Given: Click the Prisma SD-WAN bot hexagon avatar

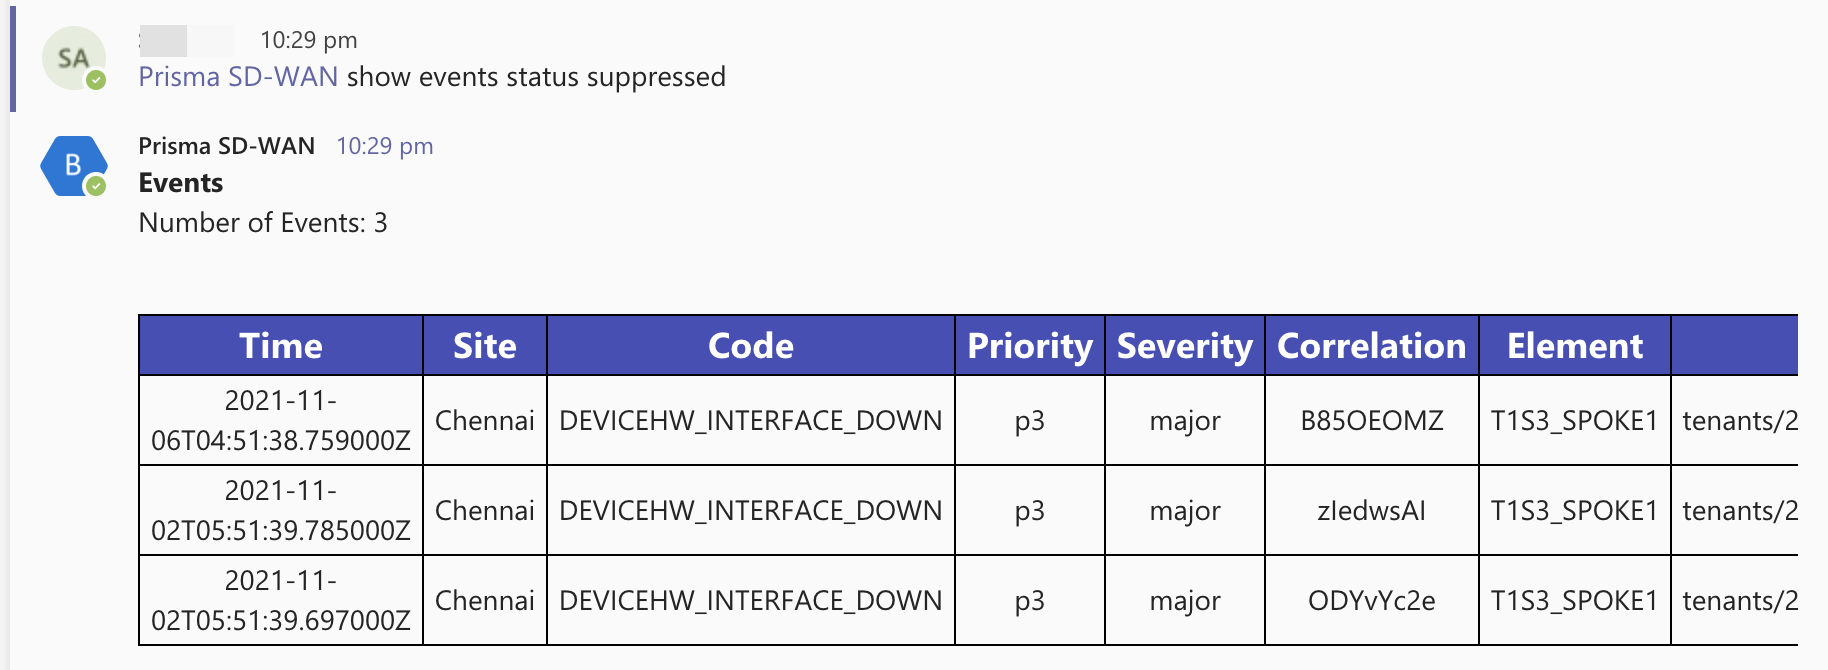Looking at the screenshot, I should click(x=73, y=165).
